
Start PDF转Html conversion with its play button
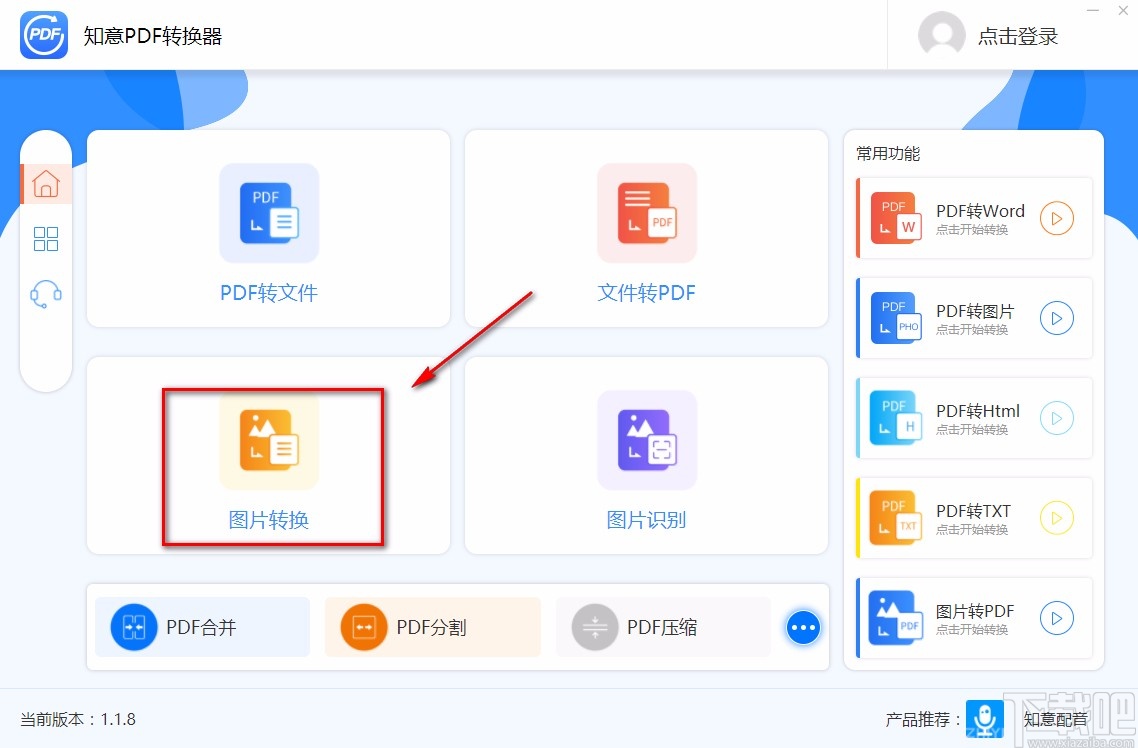[x=1057, y=418]
